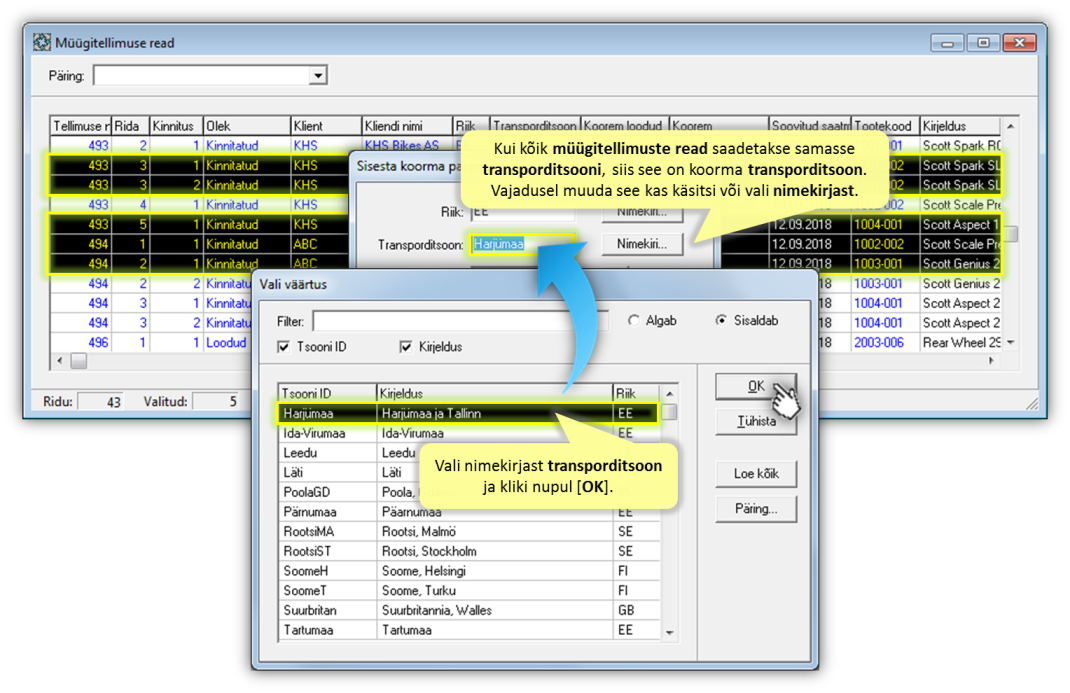Select the Sisaldab radio button

[x=721, y=321]
